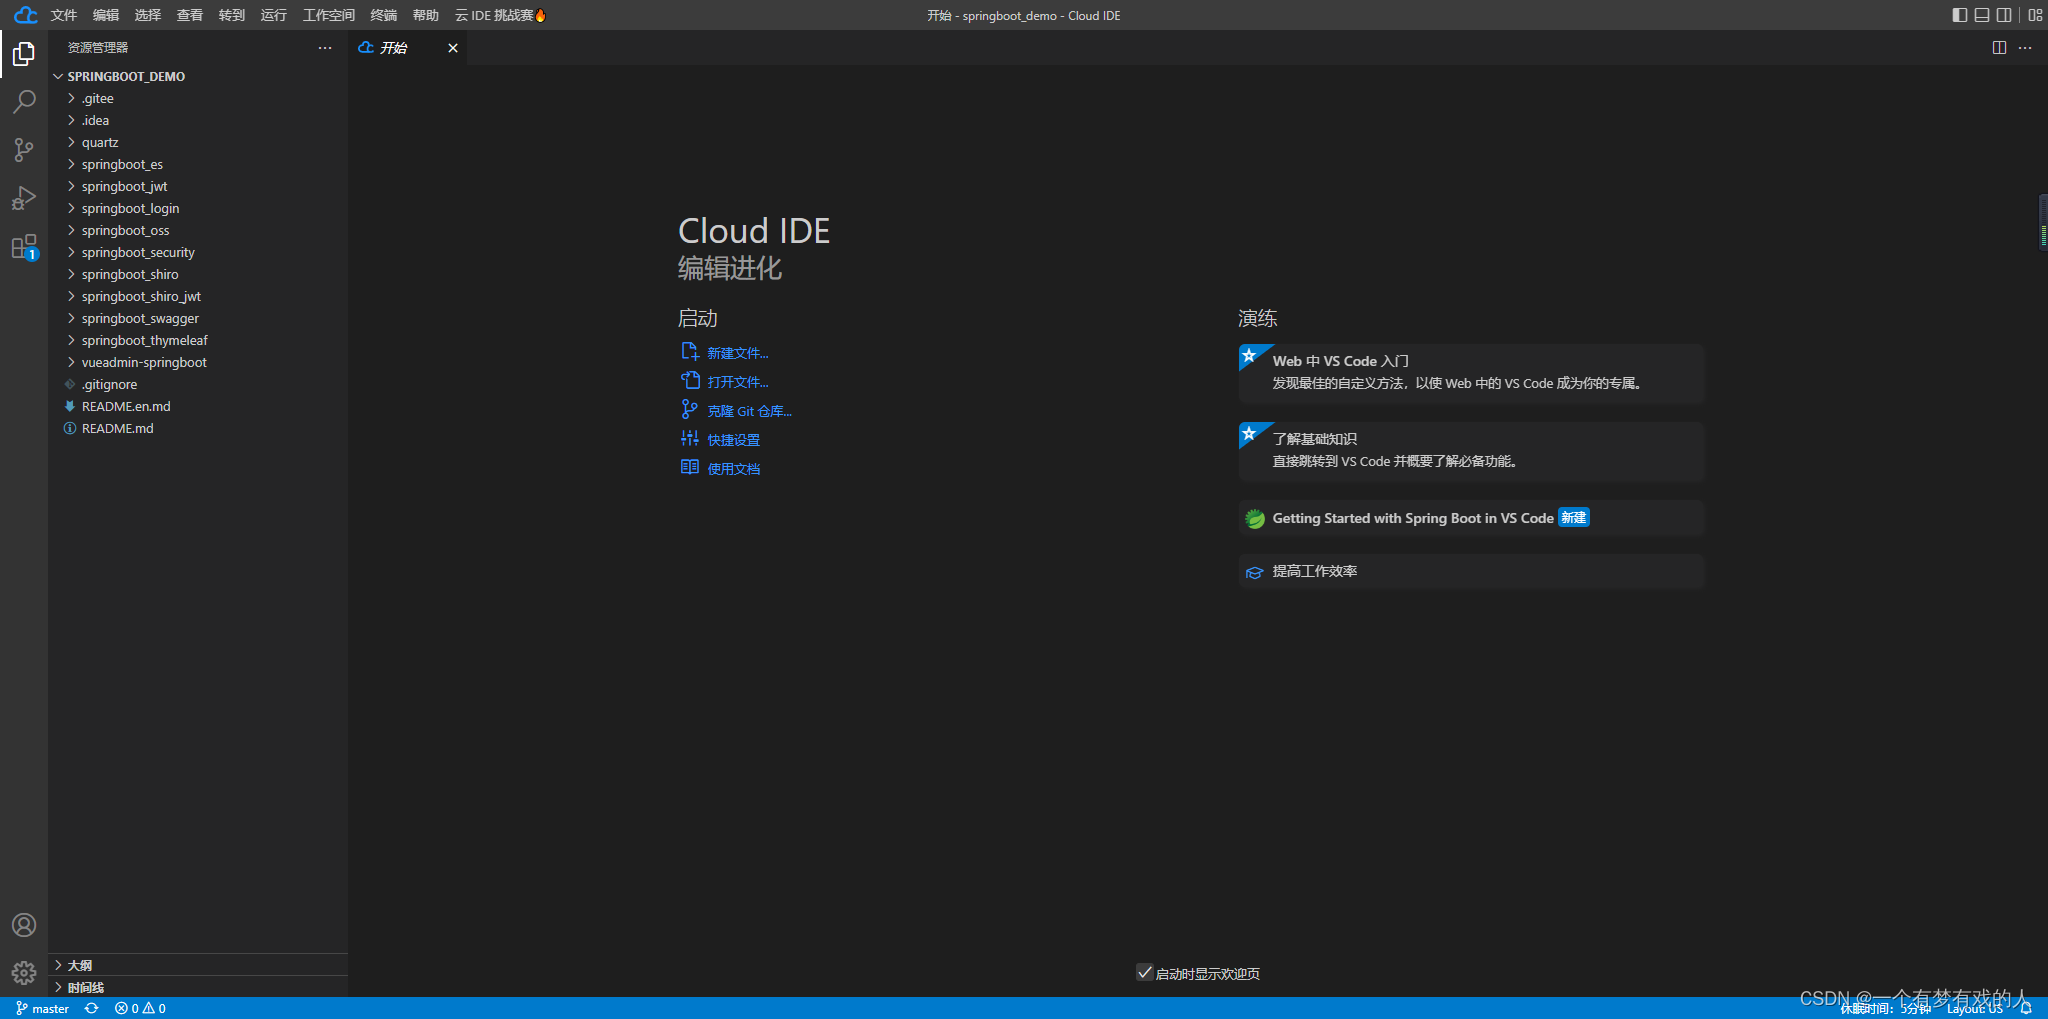Expand the springboot_thymeleaf folder
This screenshot has height=1019, width=2048.
coord(199,340)
